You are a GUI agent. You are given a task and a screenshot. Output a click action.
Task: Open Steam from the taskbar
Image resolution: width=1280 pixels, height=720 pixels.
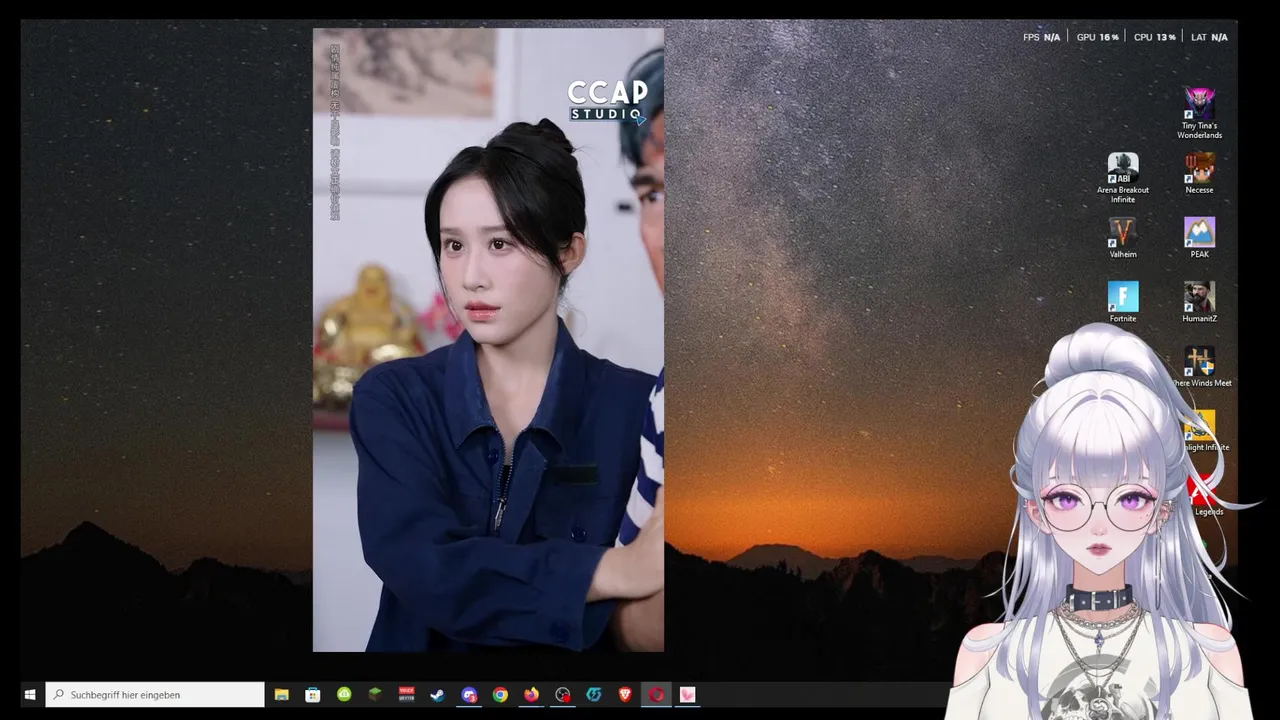coord(437,694)
